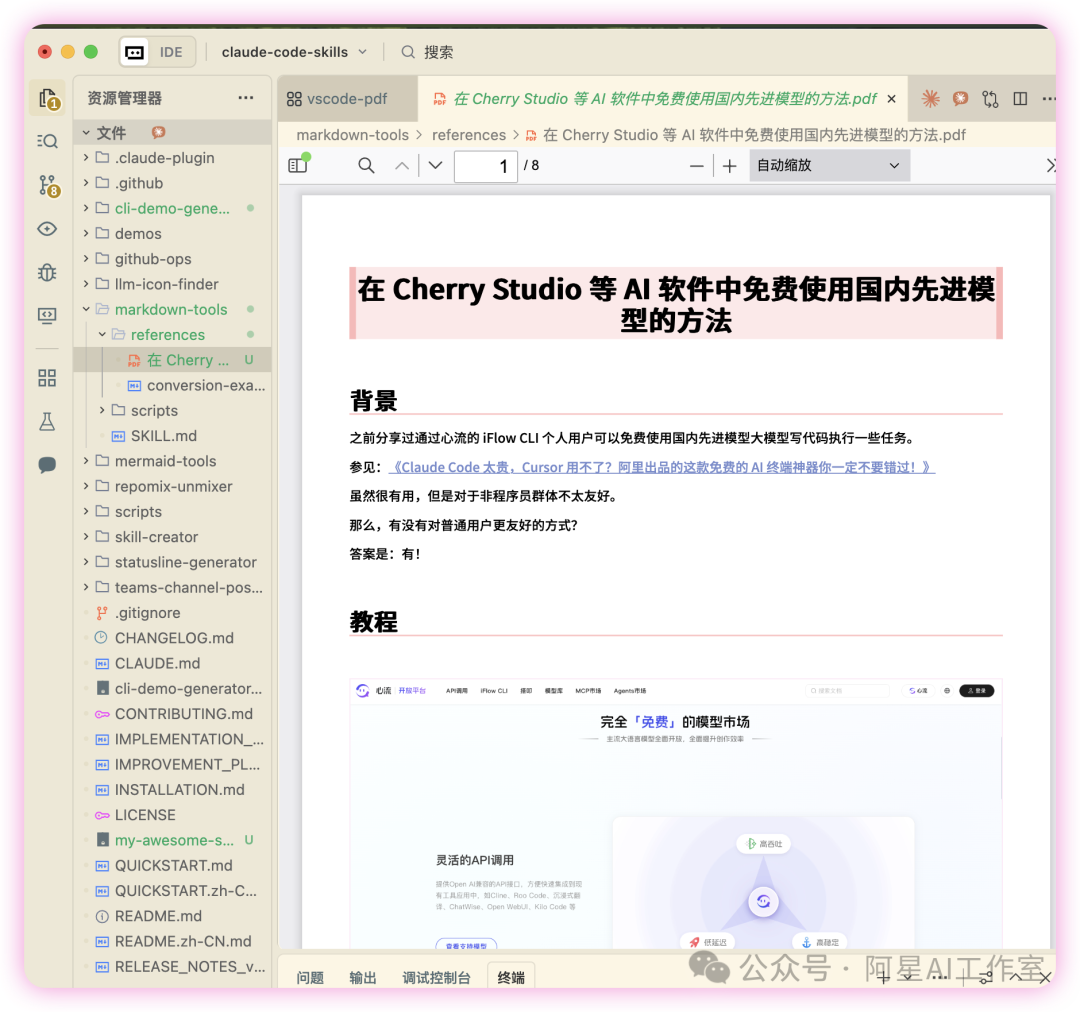Collapse the 文件 section
The width and height of the screenshot is (1080, 1012).
pos(86,132)
